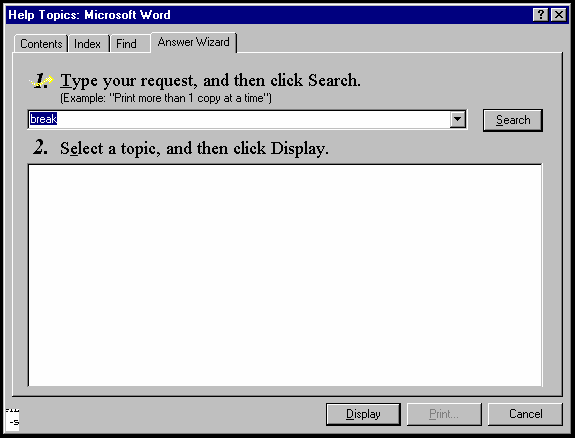The image size is (575, 438).
Task: Go to the Find tab
Action: coord(127,44)
